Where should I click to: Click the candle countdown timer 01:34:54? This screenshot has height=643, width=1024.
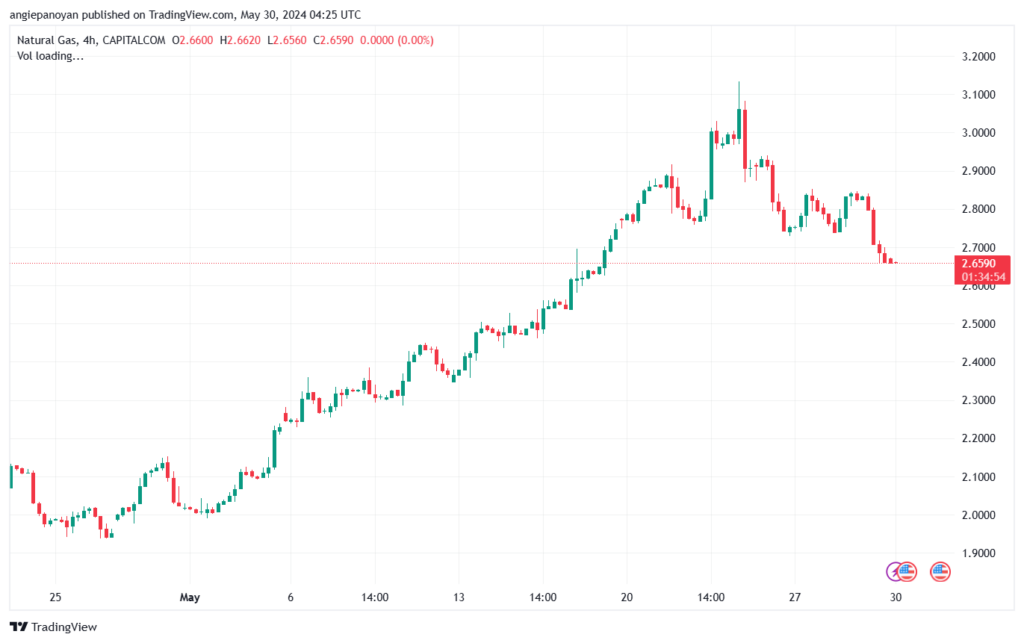click(983, 277)
